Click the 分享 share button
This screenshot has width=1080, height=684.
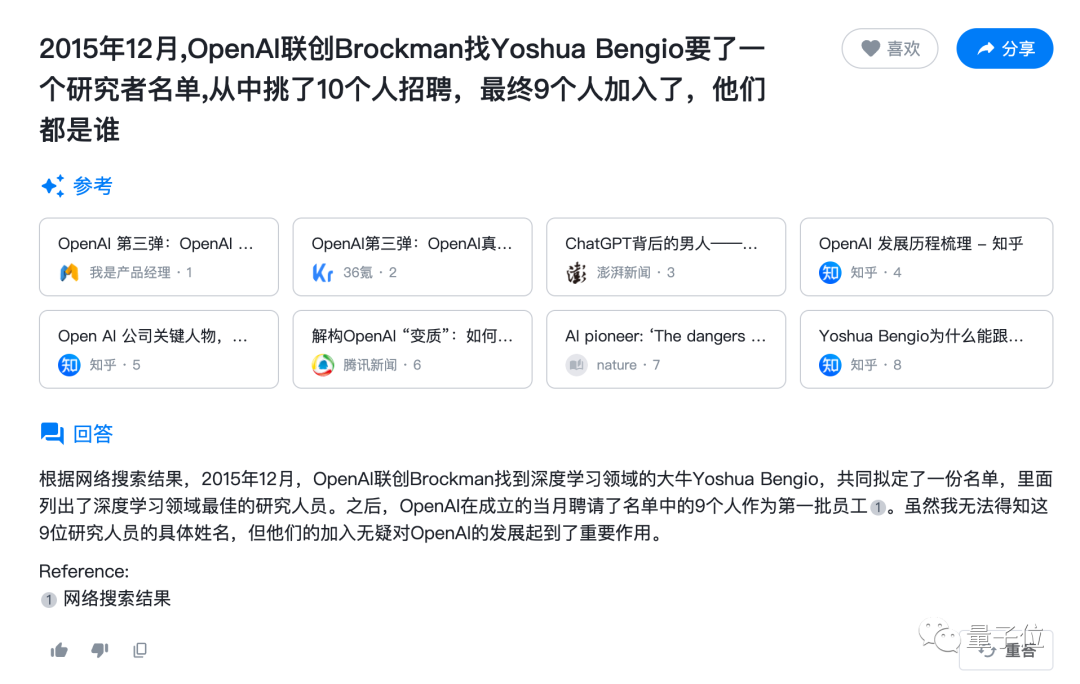click(x=1004, y=48)
